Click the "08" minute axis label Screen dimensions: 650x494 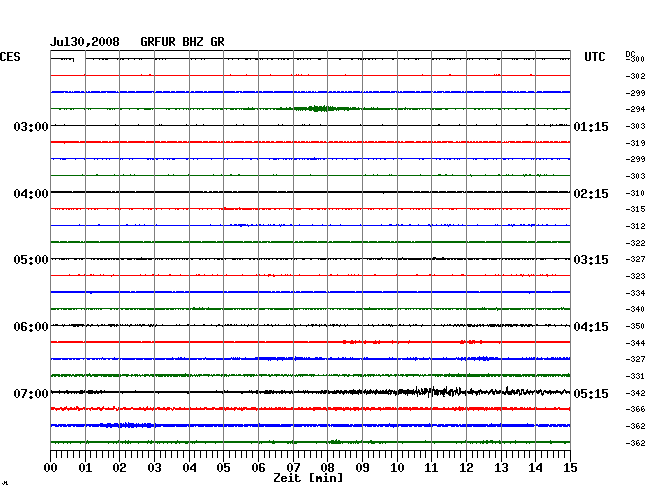327,468
